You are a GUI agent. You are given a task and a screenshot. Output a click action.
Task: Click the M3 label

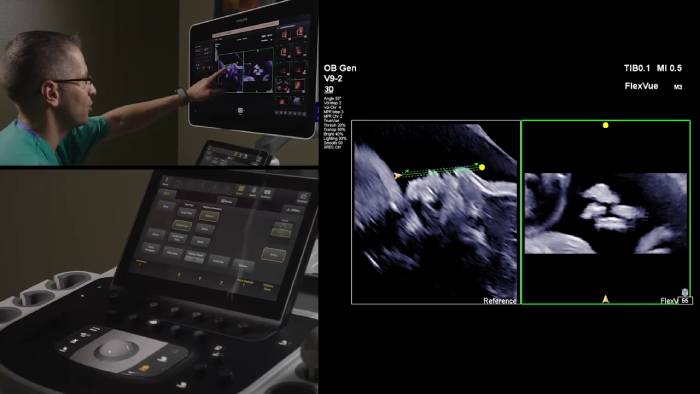click(678, 87)
